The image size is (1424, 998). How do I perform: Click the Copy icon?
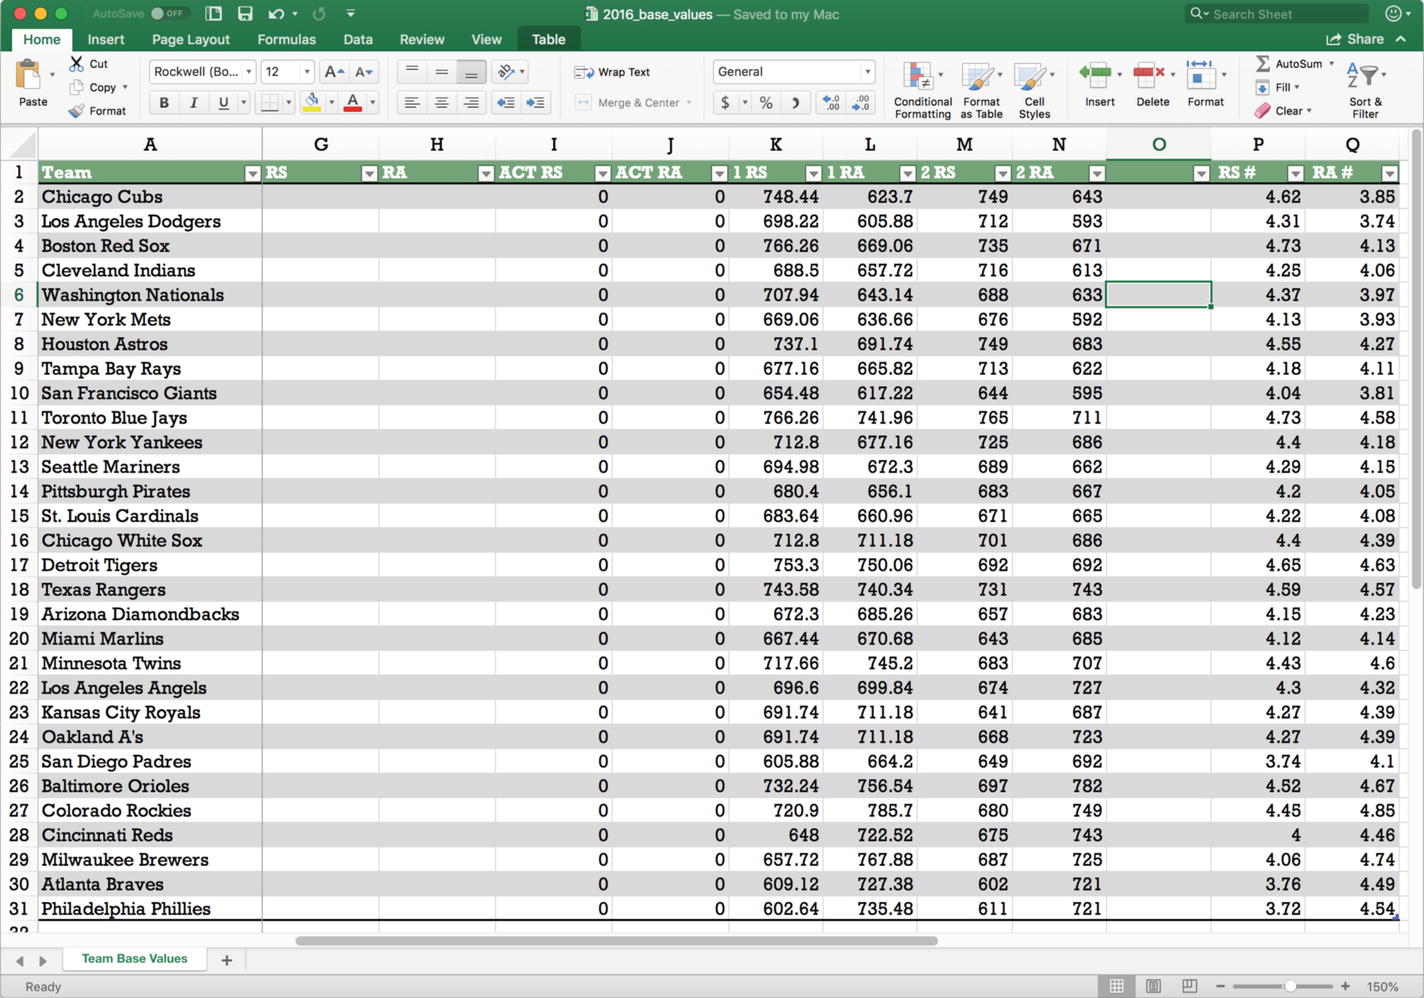point(77,87)
